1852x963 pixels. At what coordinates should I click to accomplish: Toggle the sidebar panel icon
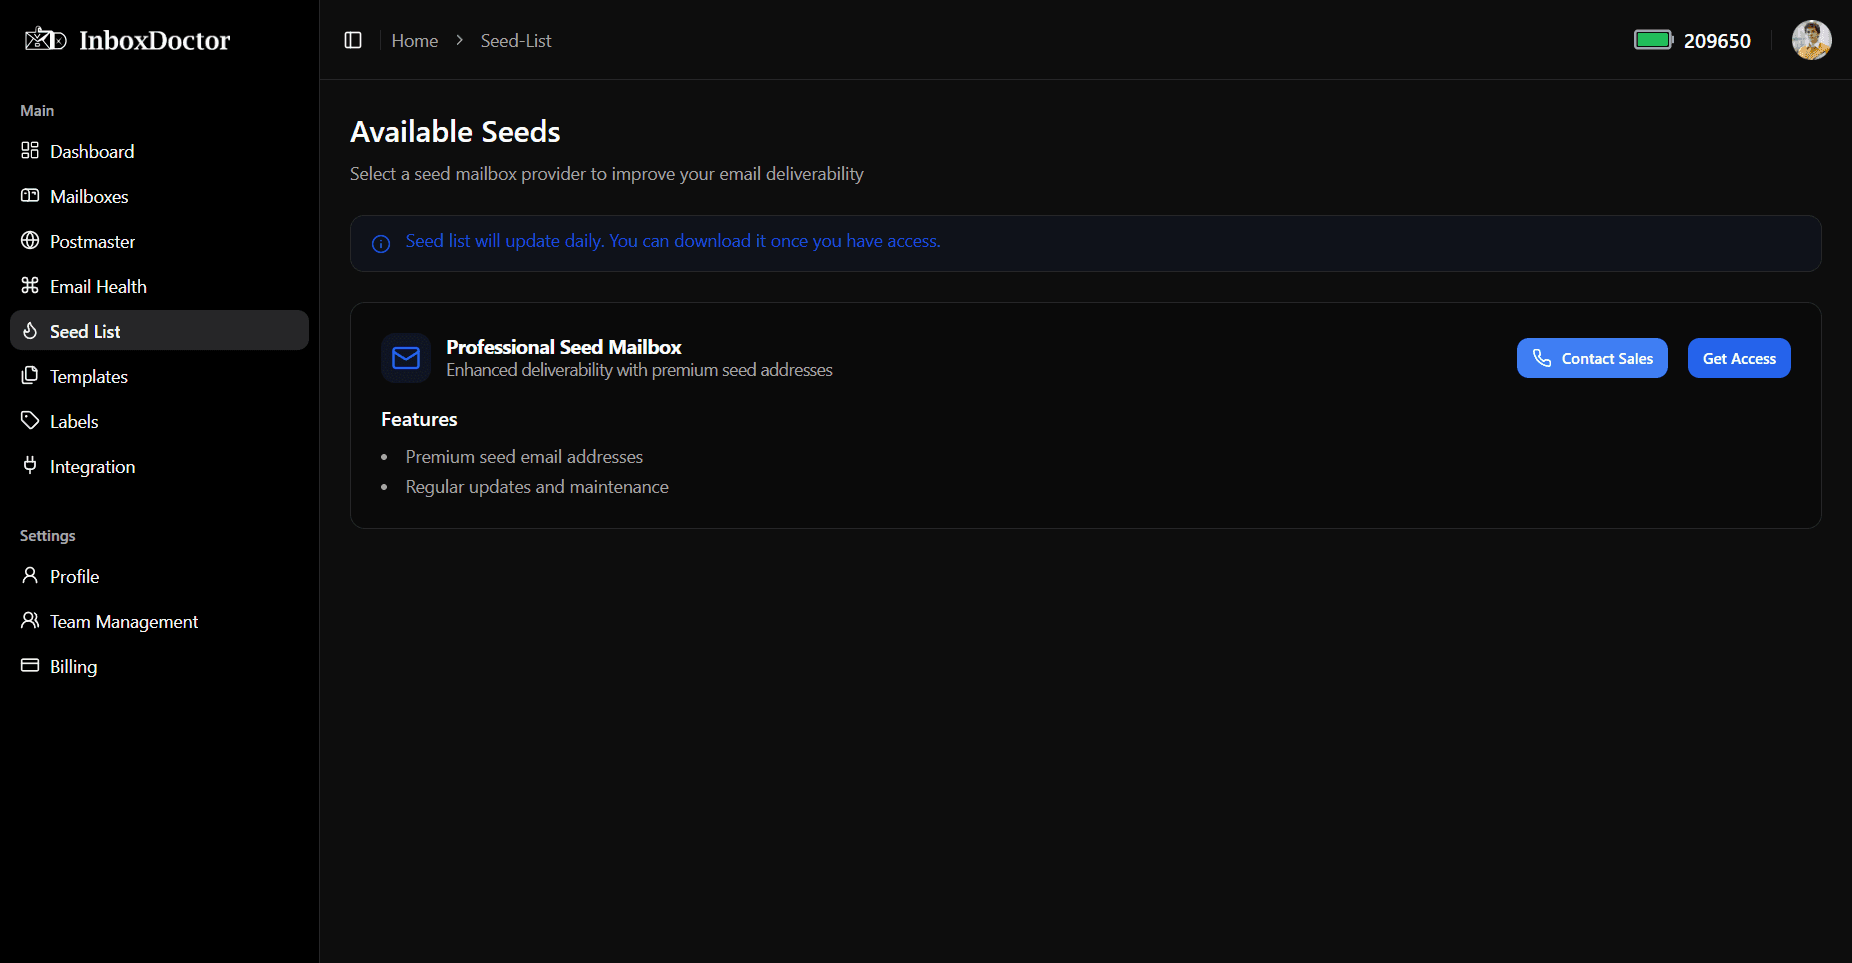pos(353,40)
